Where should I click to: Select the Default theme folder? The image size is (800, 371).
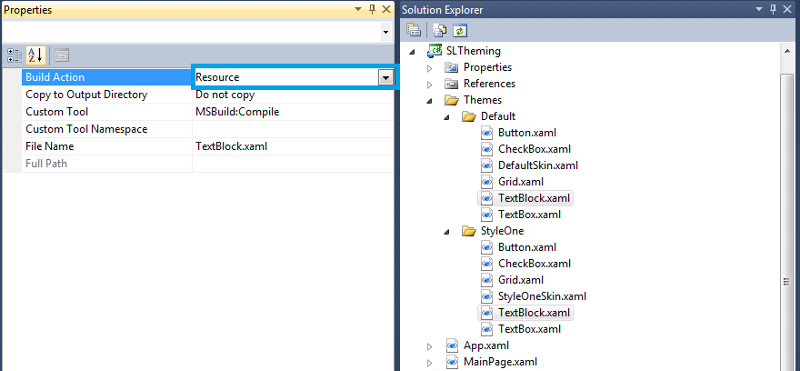pyautogui.click(x=498, y=116)
